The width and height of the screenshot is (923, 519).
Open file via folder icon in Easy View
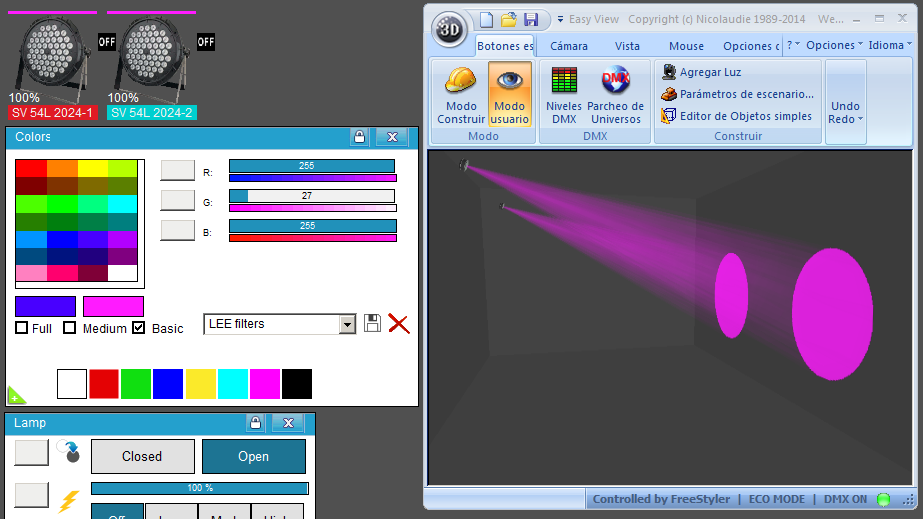click(x=509, y=19)
